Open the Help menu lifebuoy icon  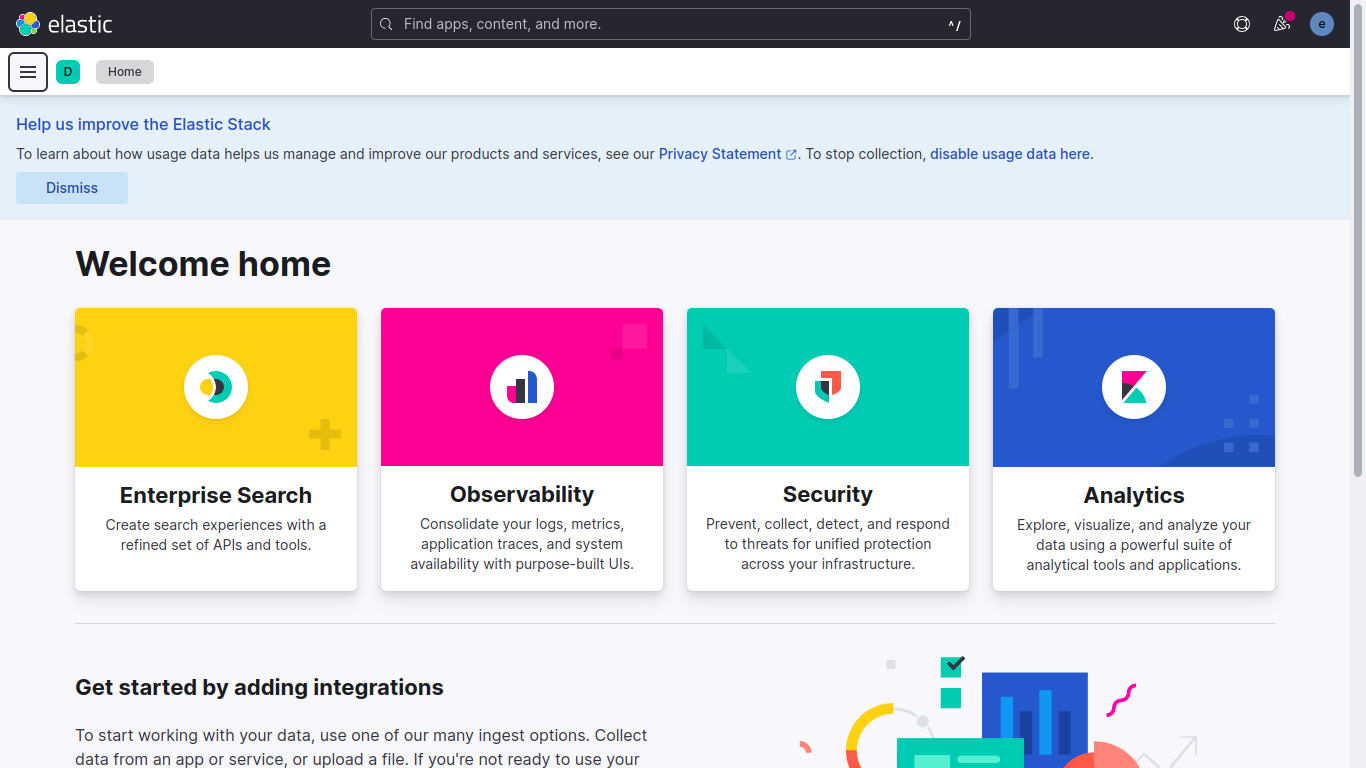coord(1242,24)
